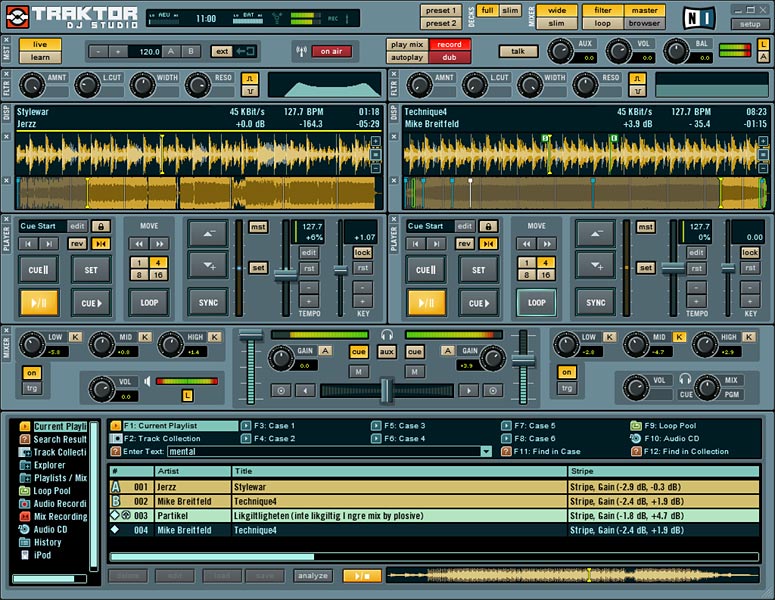Toggle the key lock on the left deck

[362, 253]
